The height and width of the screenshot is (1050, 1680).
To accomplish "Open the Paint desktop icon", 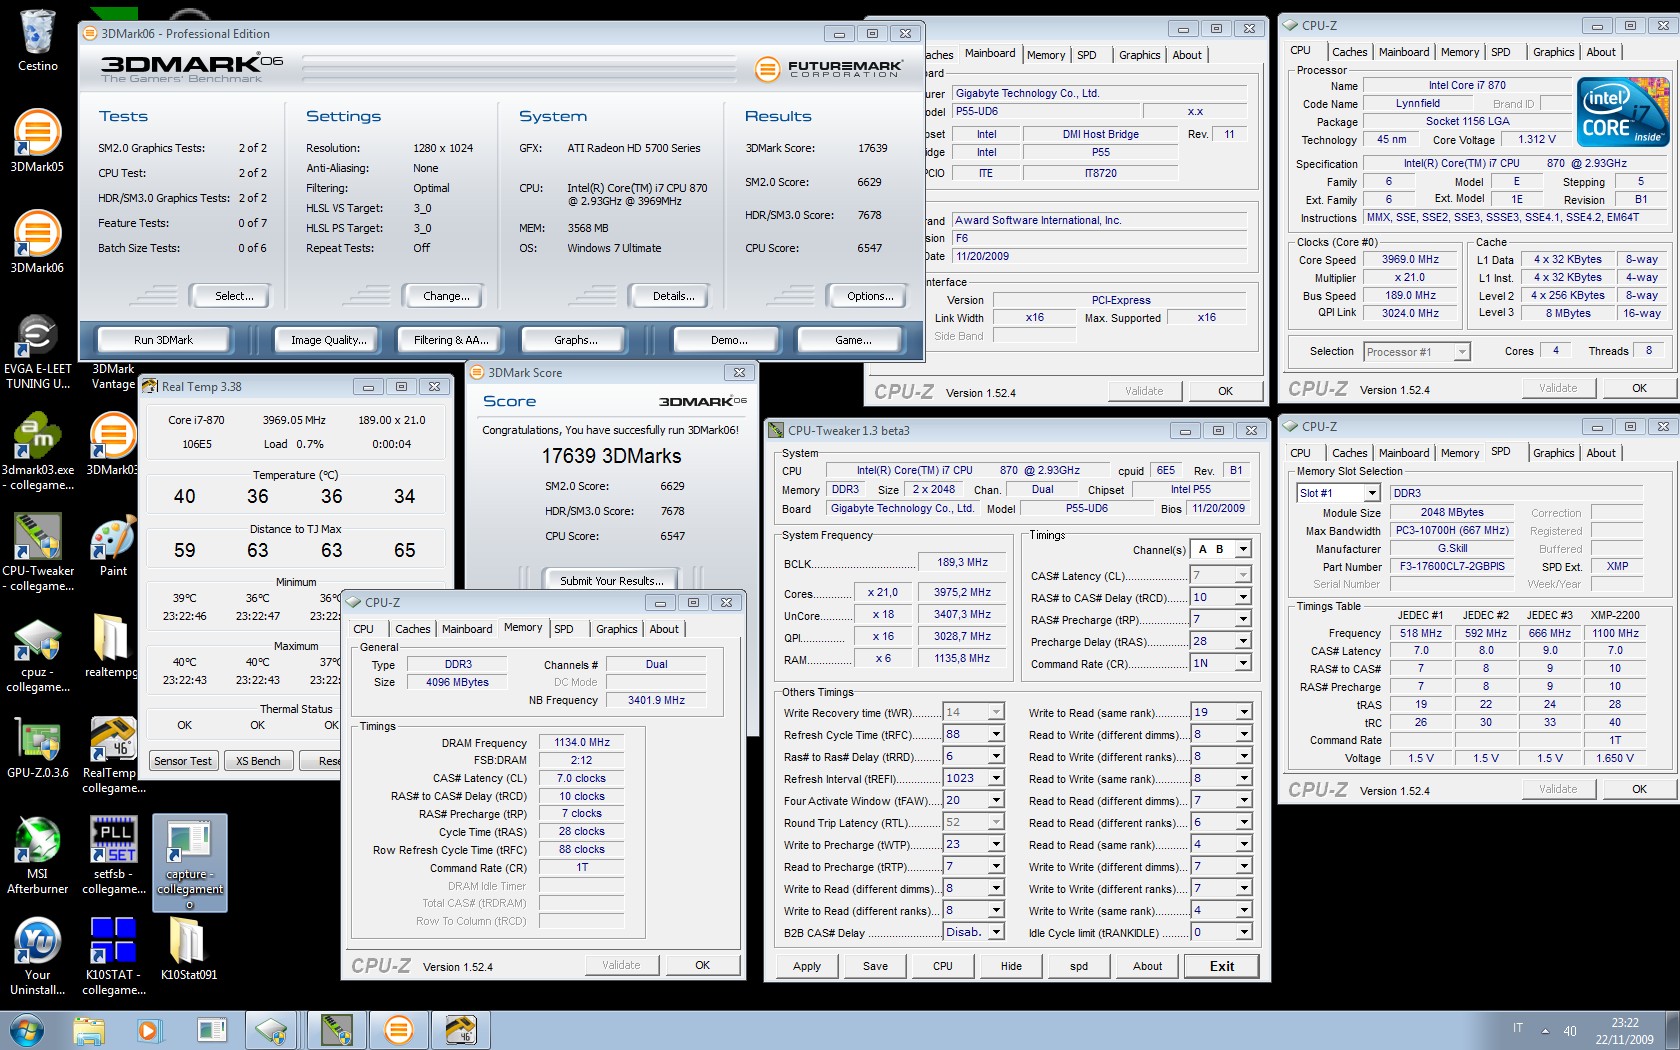I will click(x=113, y=546).
